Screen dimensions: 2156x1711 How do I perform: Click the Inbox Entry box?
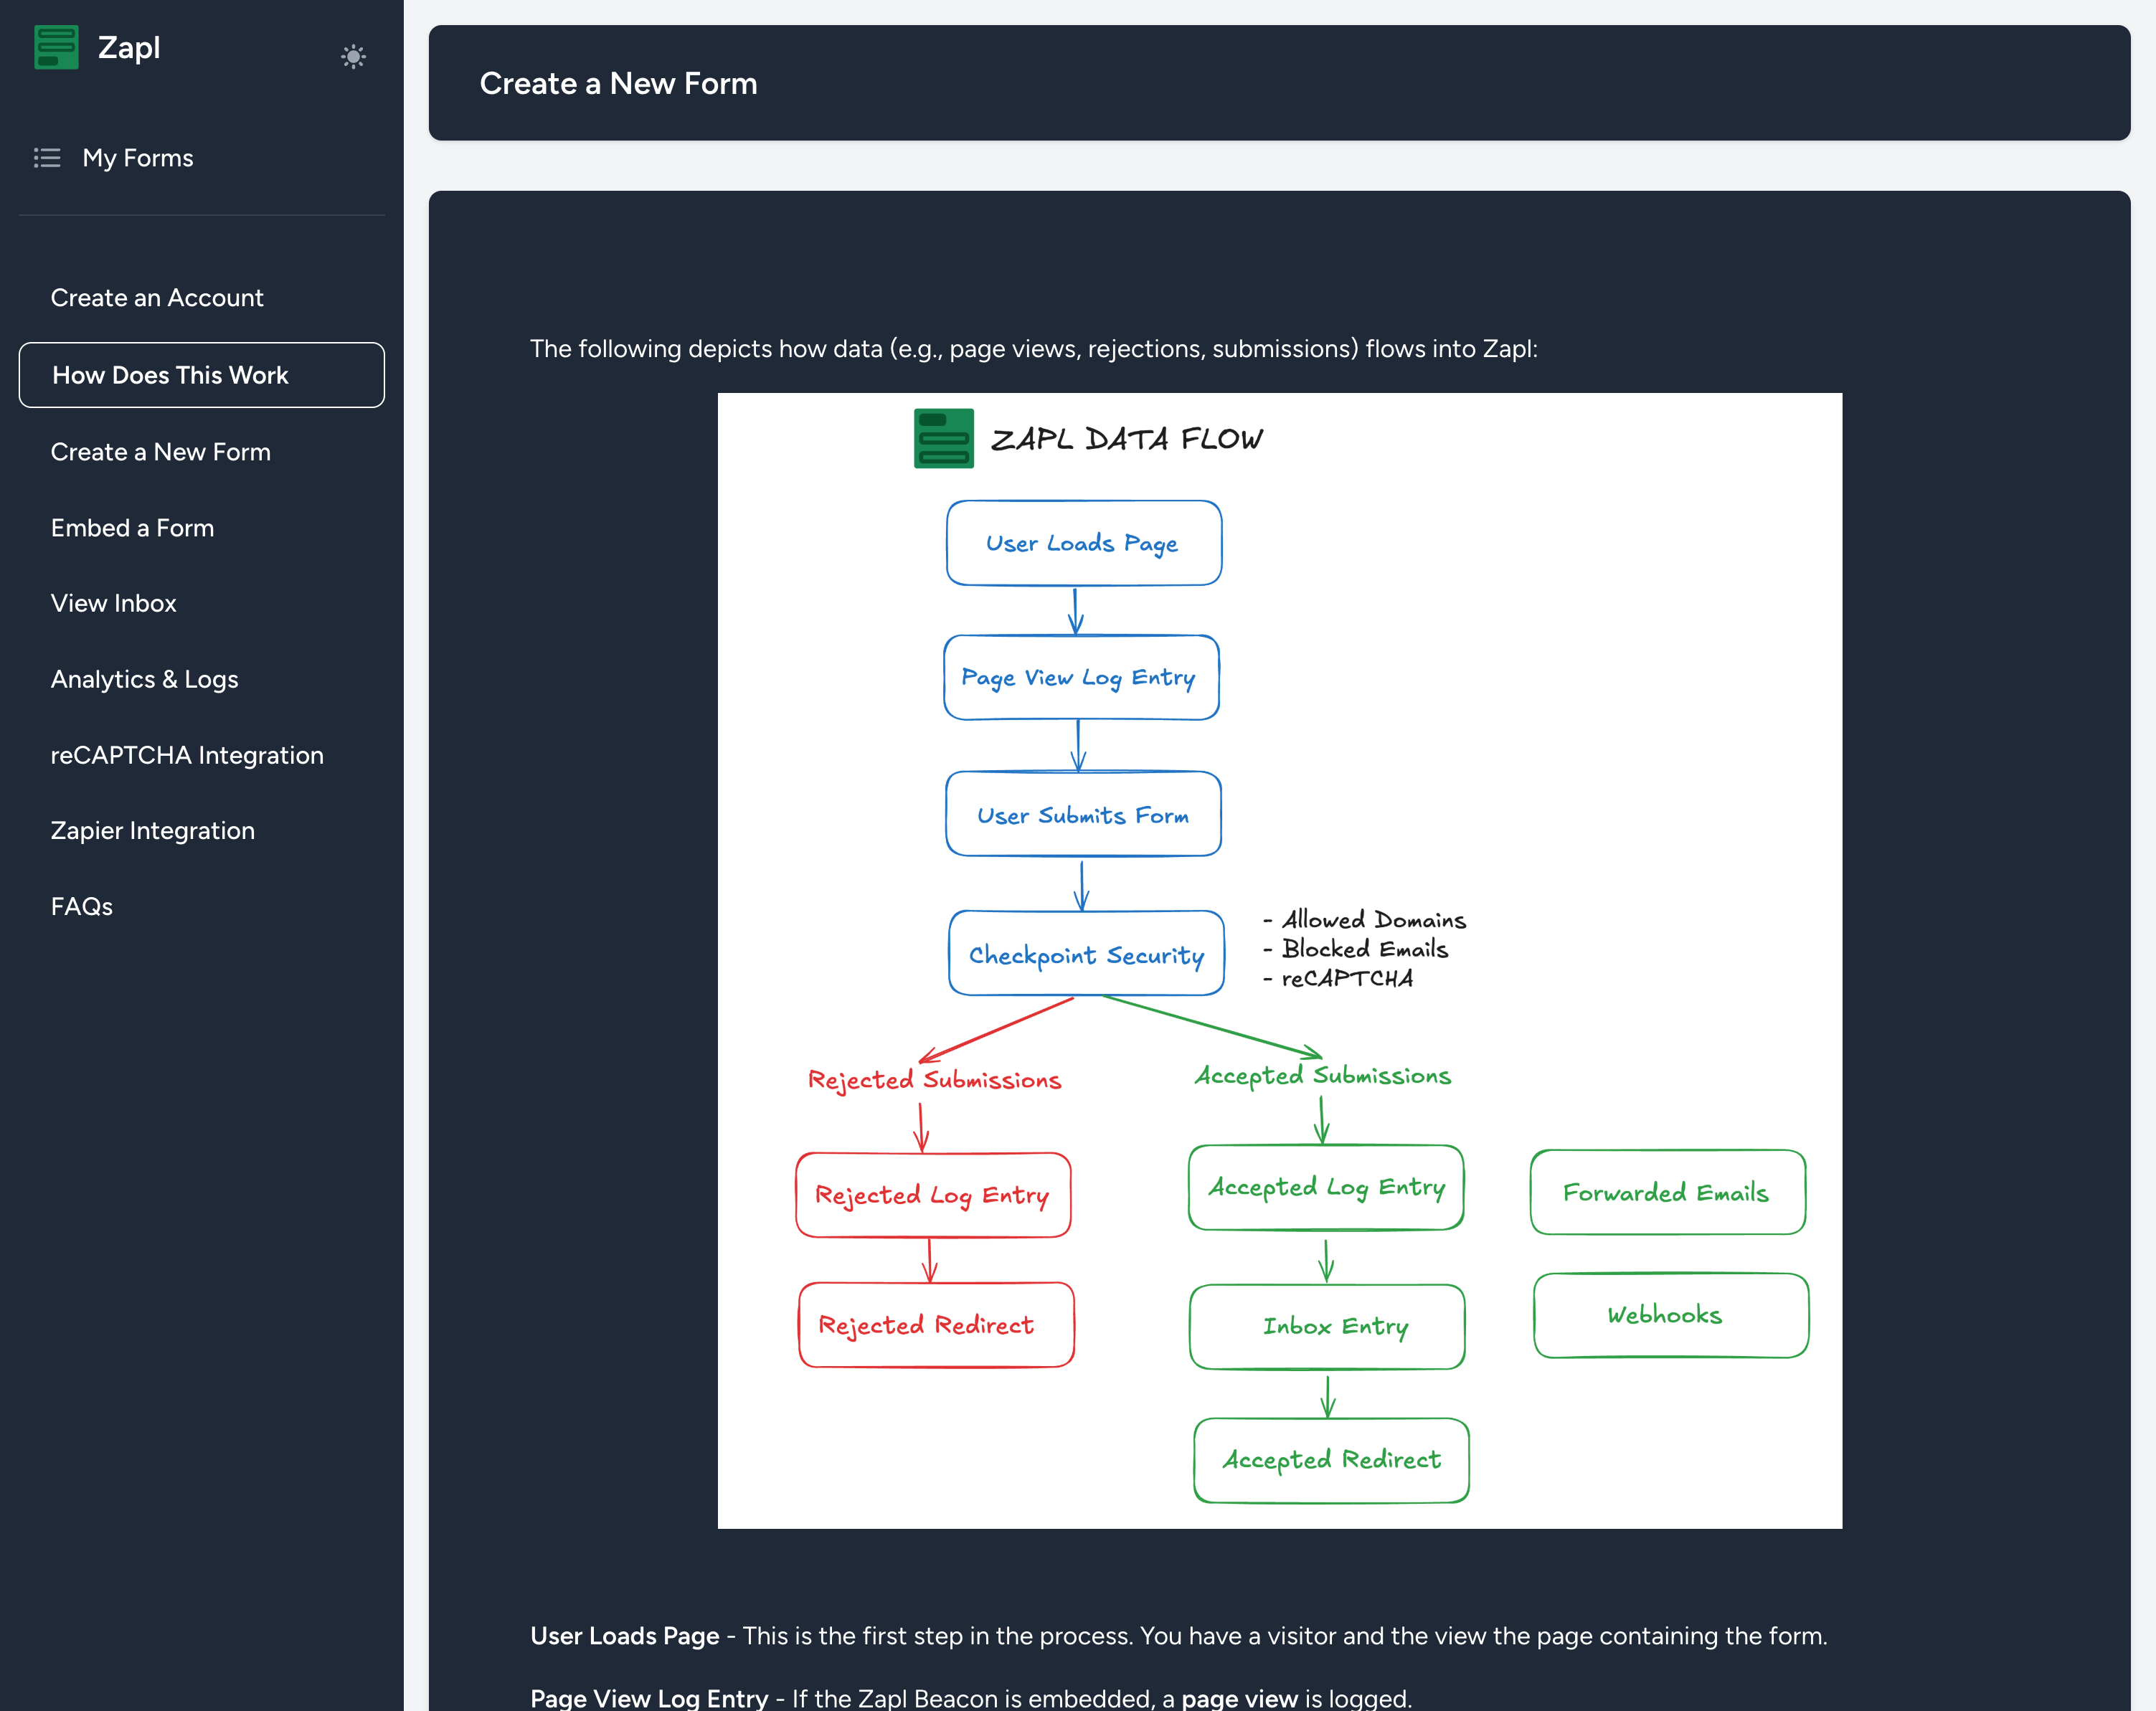point(1327,1327)
